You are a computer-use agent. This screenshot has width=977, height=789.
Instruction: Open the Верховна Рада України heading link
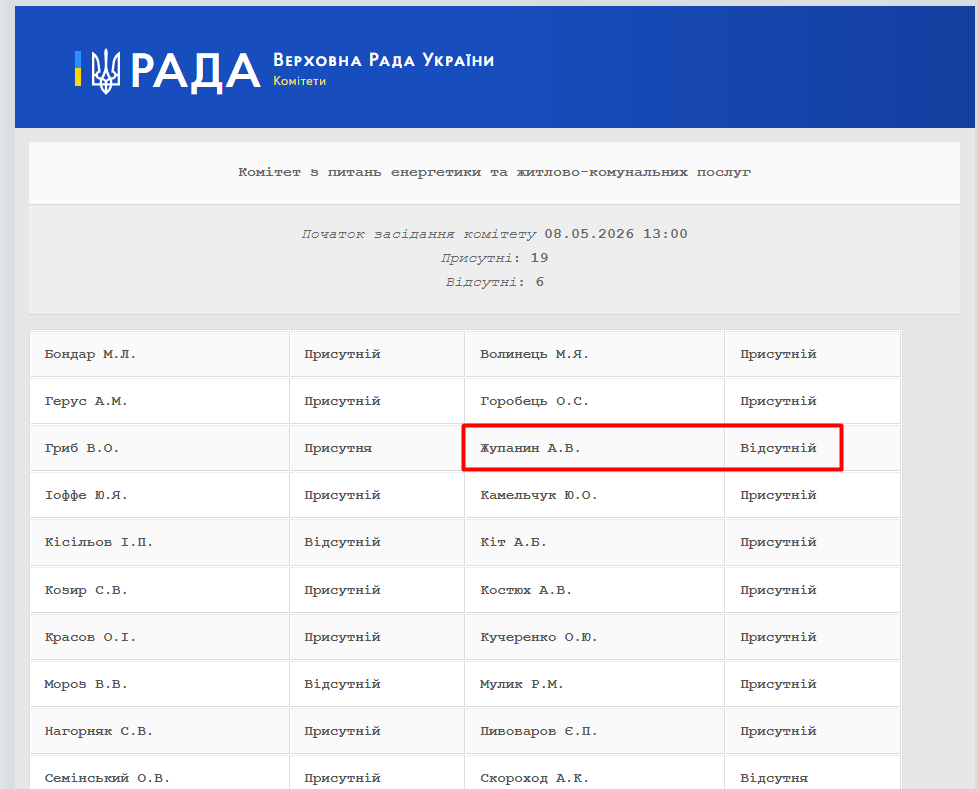(x=383, y=60)
